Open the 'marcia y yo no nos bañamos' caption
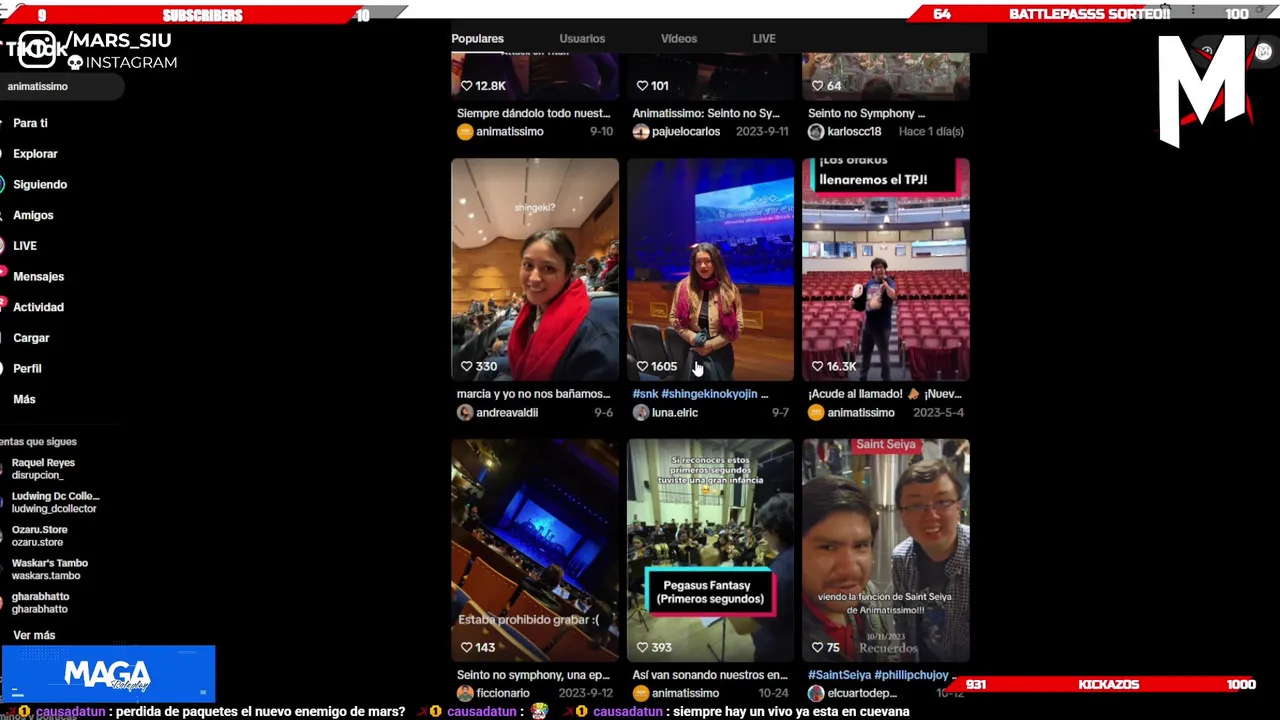Viewport: 1280px width, 720px height. point(533,394)
